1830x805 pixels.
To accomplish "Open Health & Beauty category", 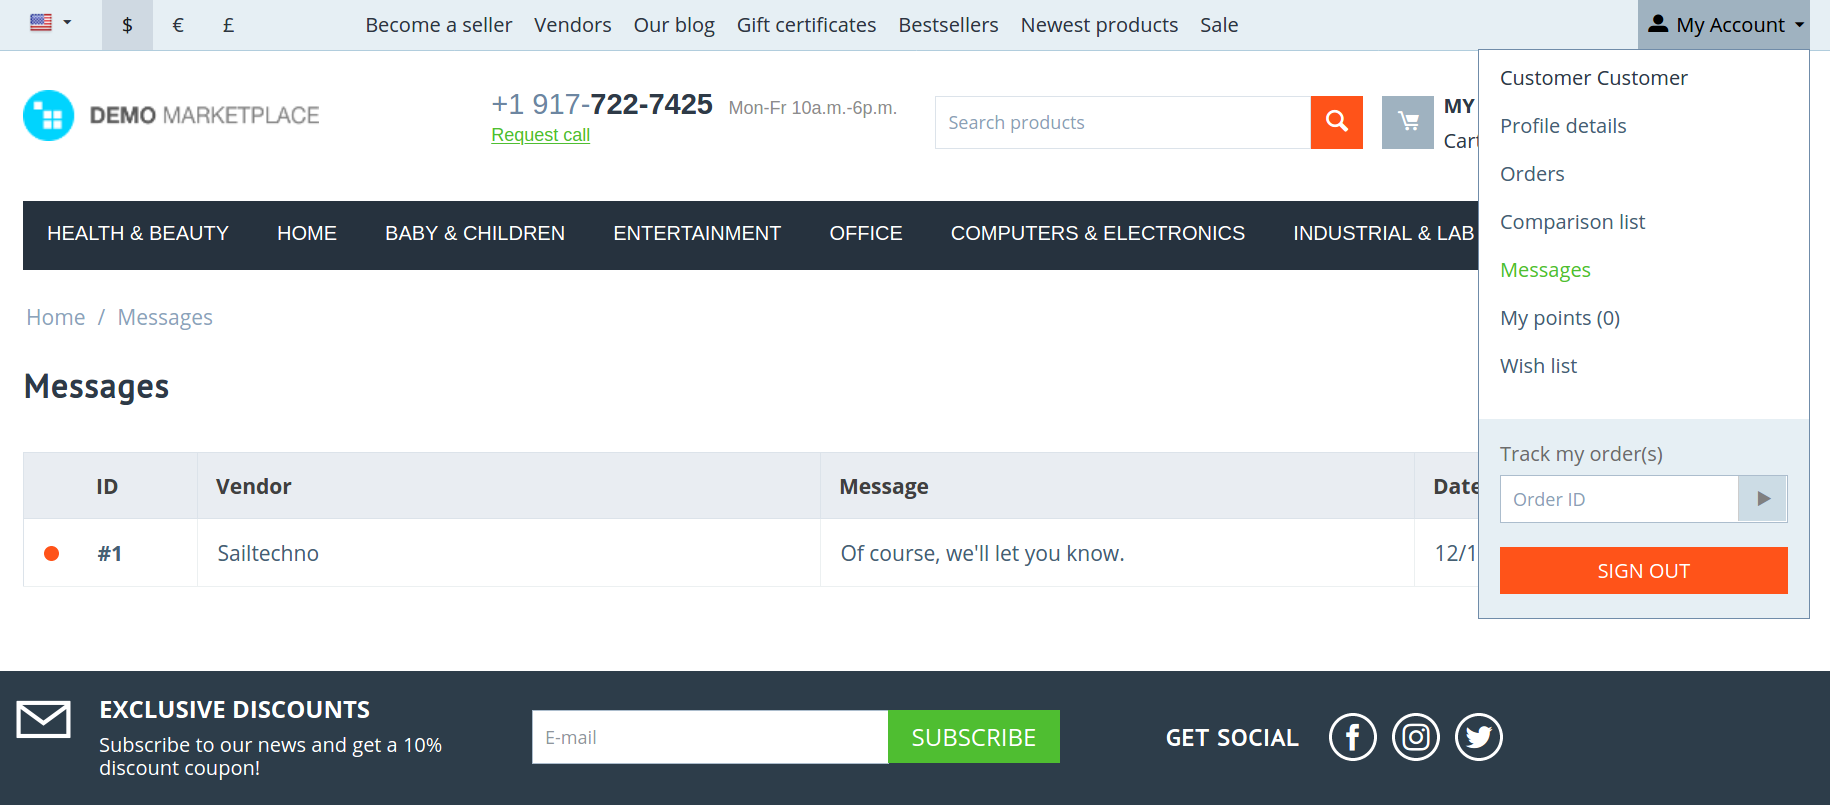I will coord(138,234).
